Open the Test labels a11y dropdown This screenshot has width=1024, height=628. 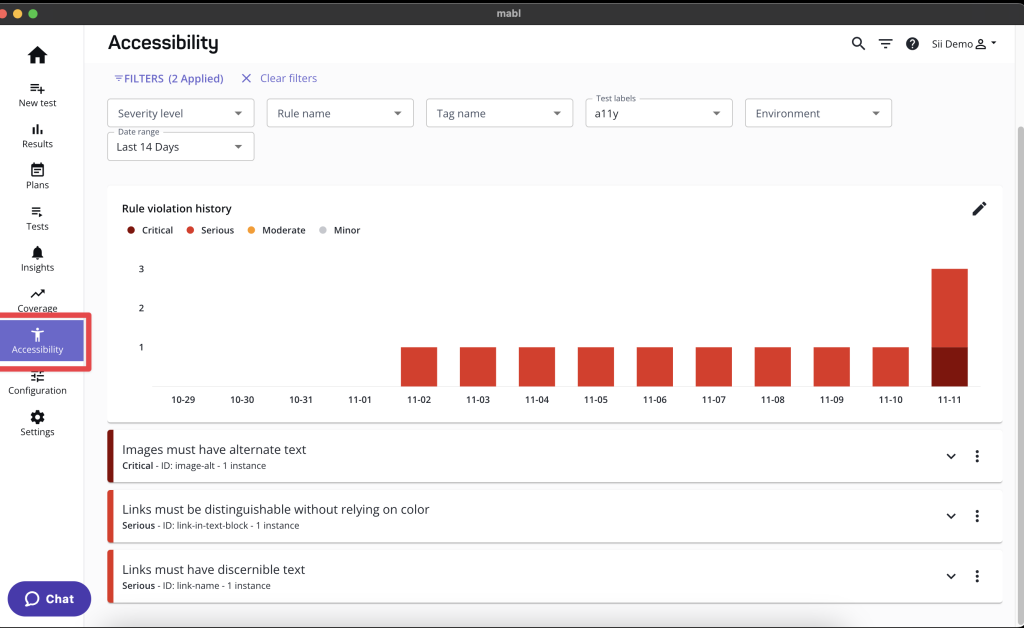pos(658,113)
